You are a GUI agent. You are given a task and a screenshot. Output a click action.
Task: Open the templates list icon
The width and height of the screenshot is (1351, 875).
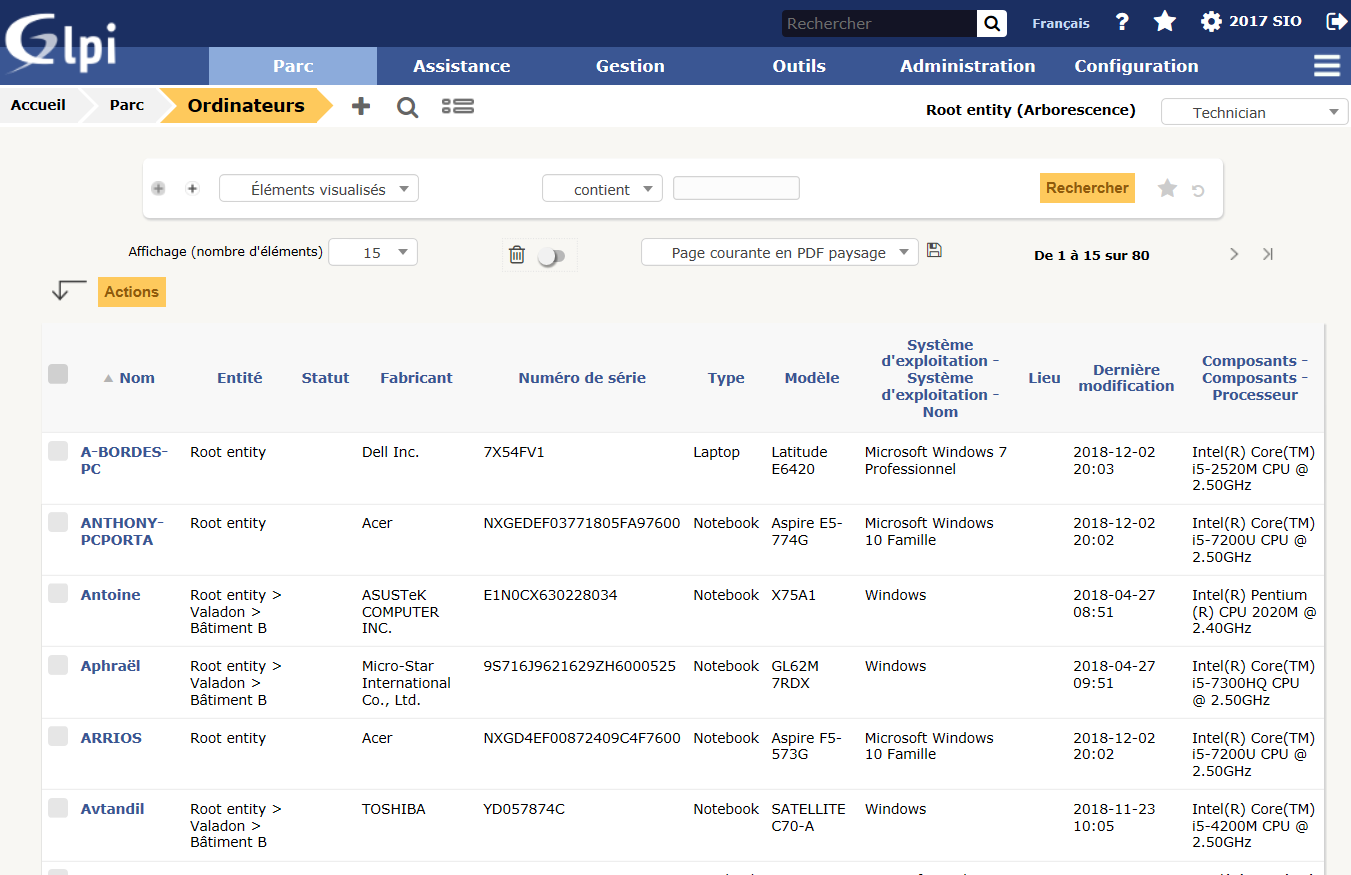point(458,106)
